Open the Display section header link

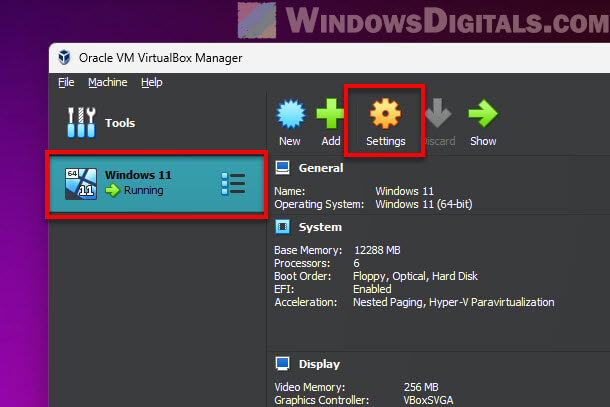319,364
